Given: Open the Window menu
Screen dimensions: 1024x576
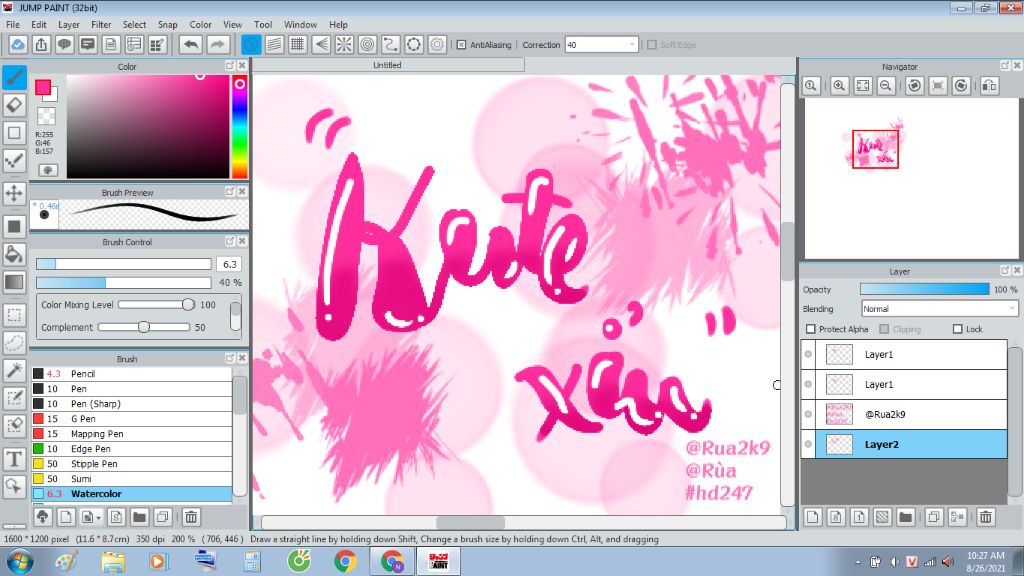Looking at the screenshot, I should [300, 25].
